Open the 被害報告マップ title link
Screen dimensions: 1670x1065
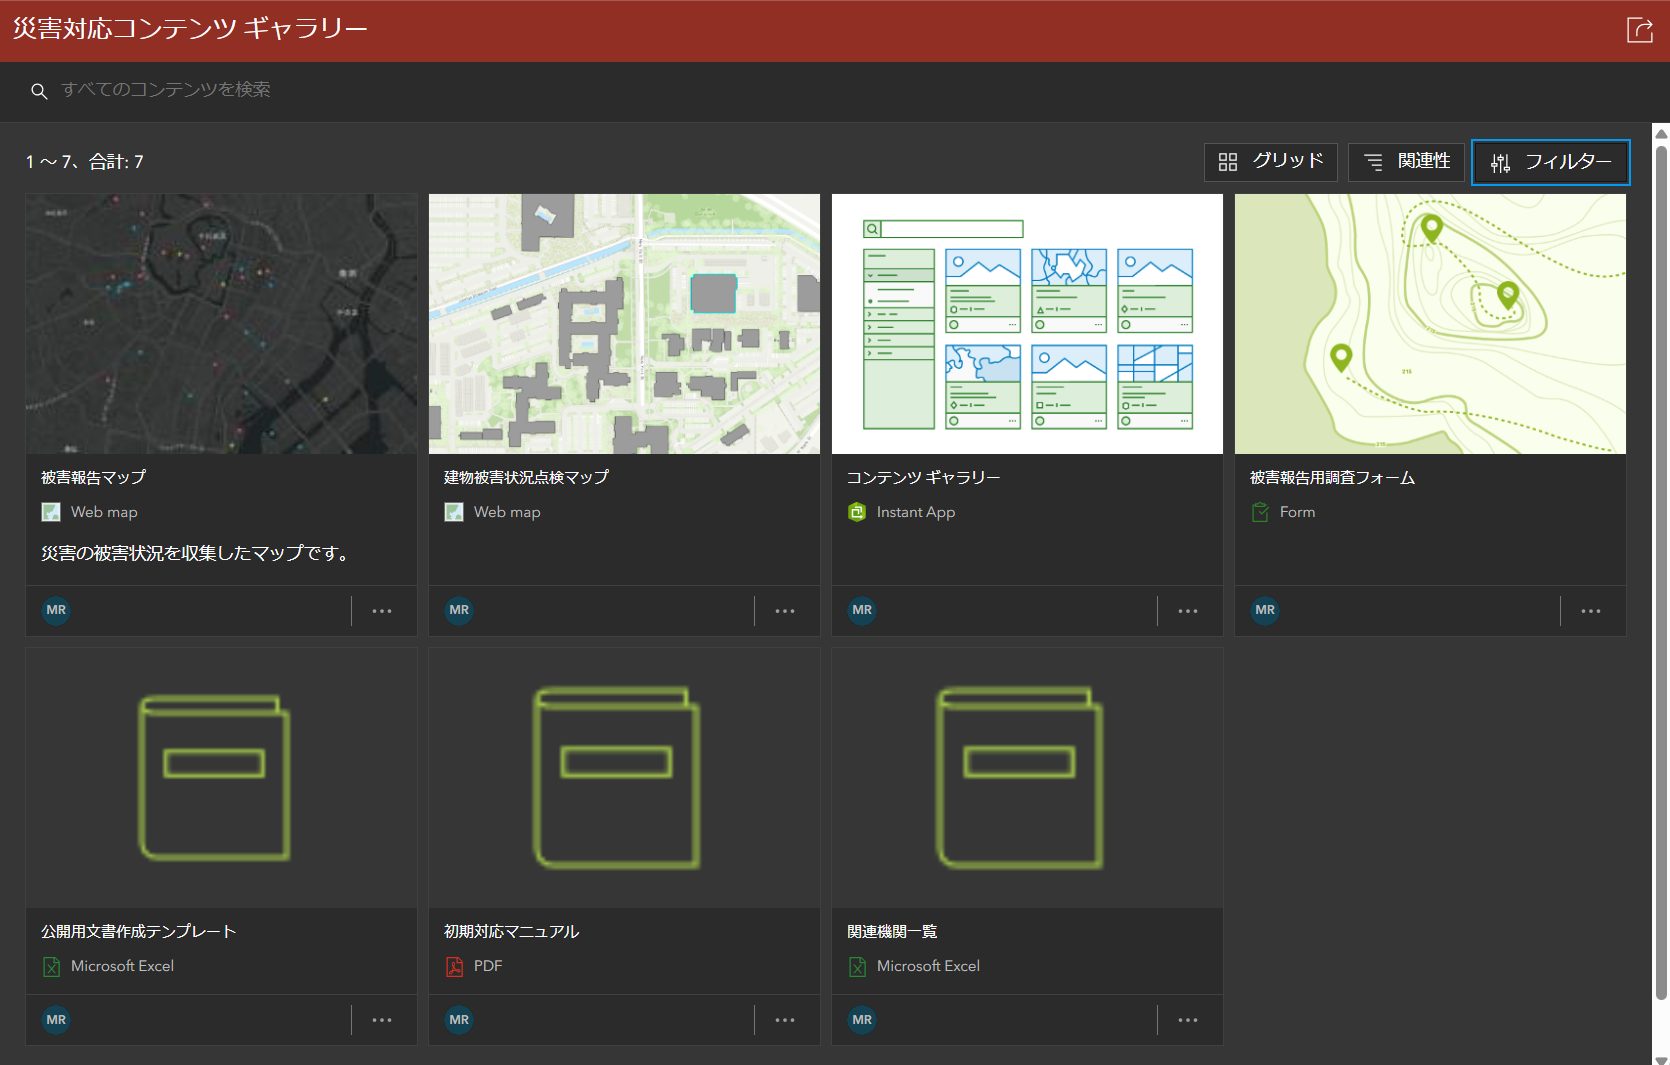[93, 478]
